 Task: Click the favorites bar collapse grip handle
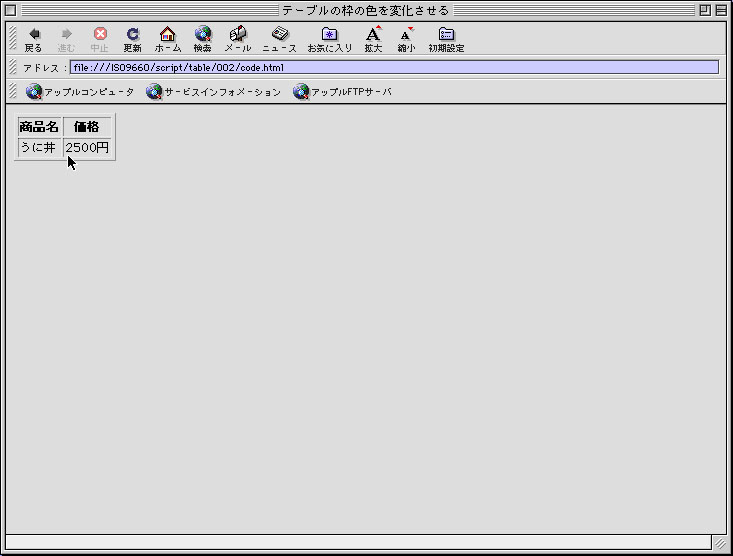(13, 91)
